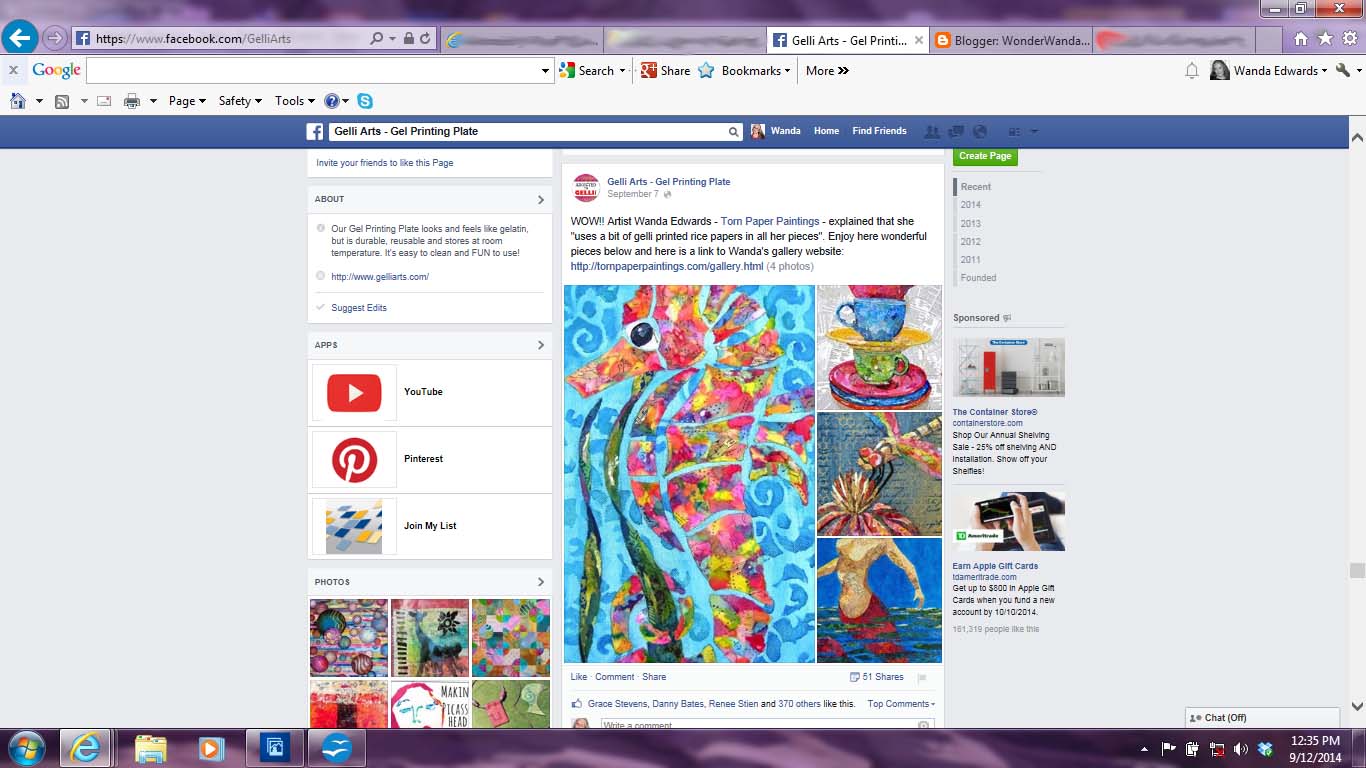Open Windows Start button

click(25, 748)
